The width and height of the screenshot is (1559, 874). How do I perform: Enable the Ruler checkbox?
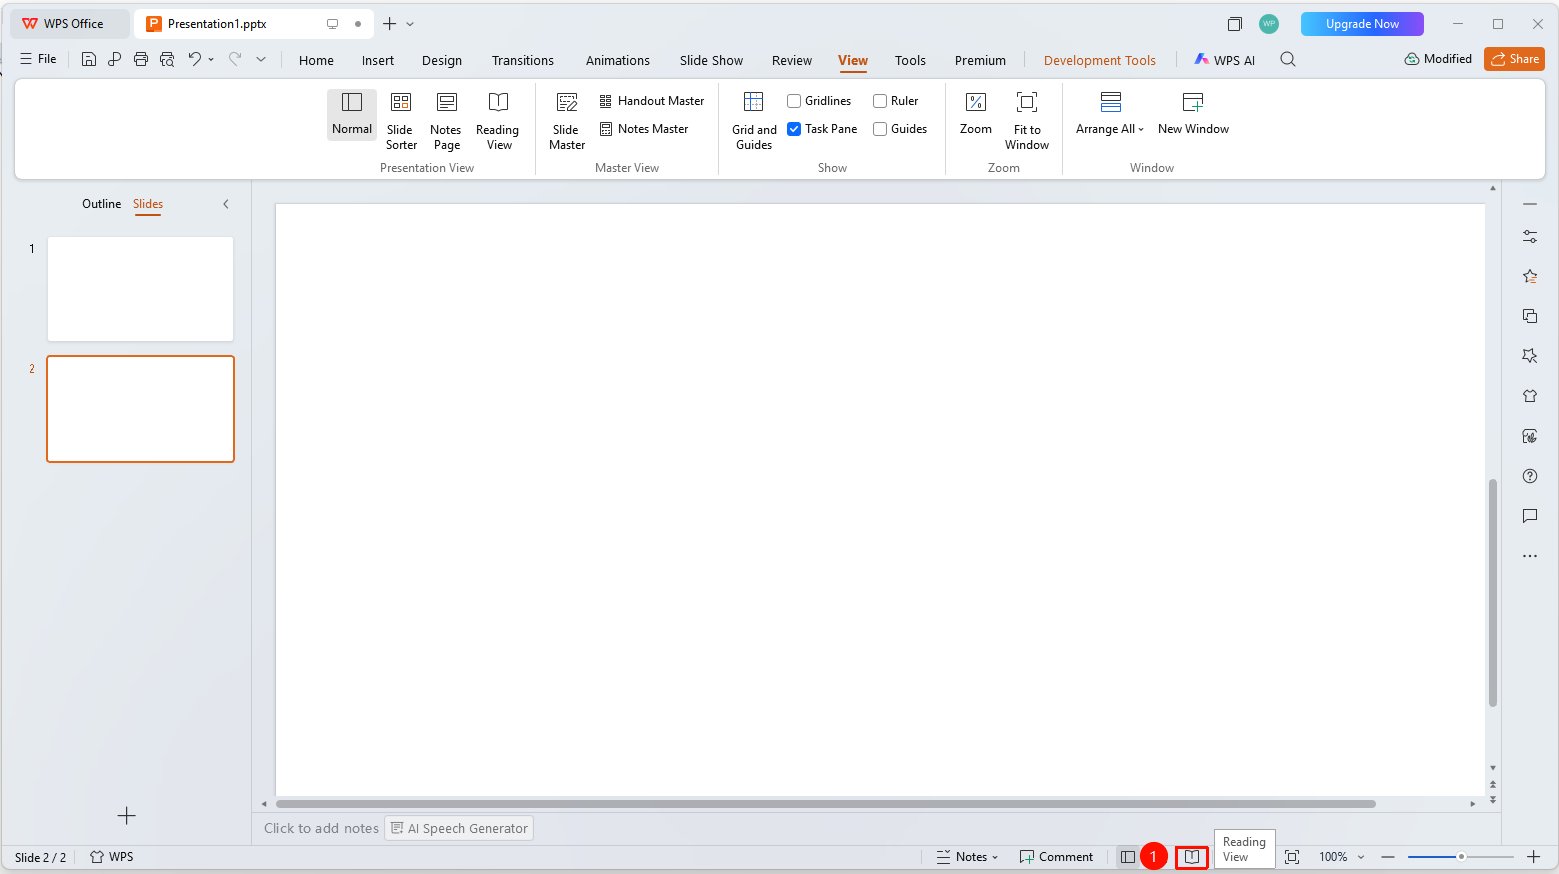pos(880,101)
